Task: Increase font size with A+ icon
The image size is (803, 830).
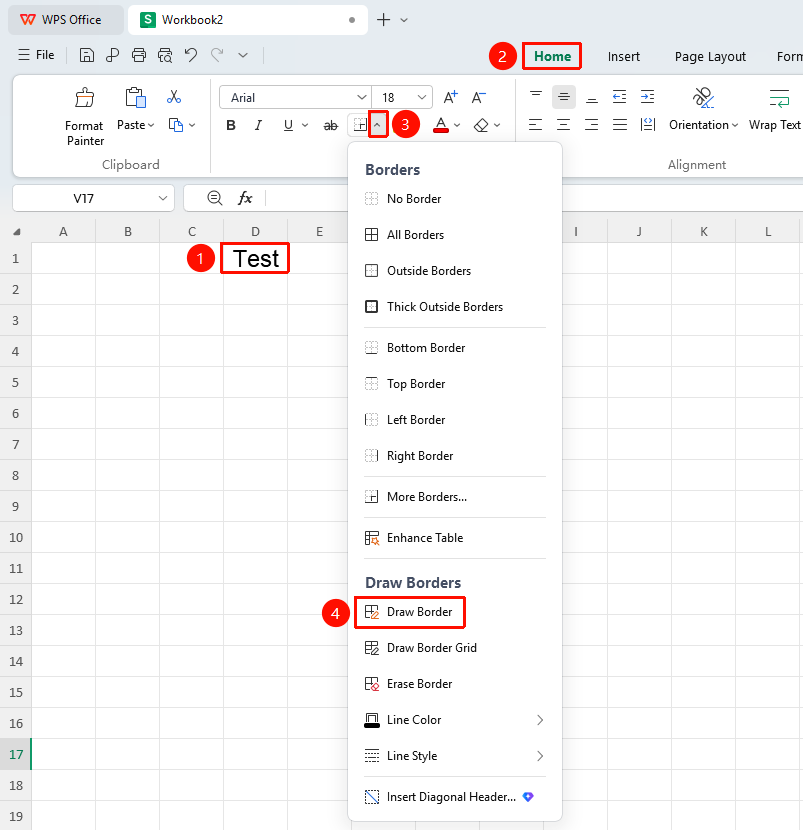Action: (x=450, y=97)
